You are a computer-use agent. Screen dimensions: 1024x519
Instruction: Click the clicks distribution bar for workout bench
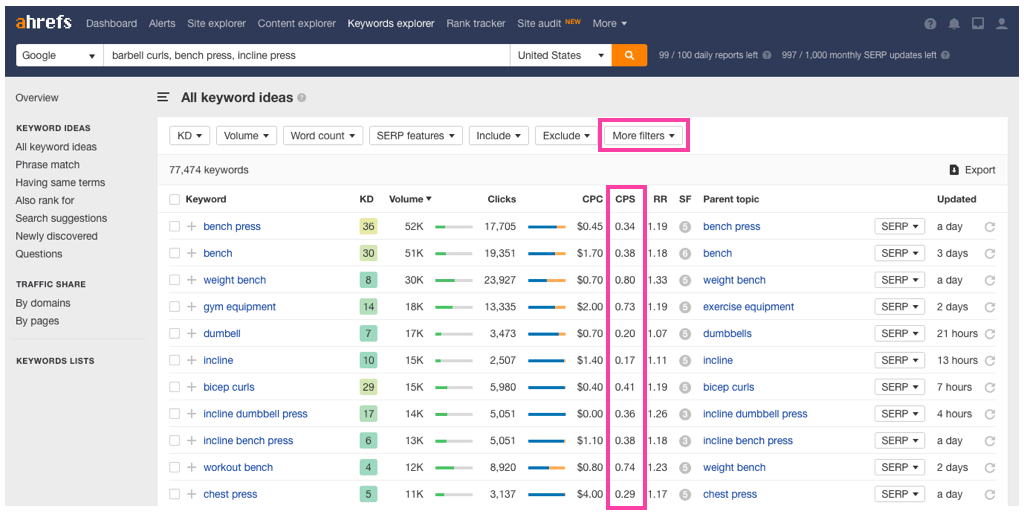tap(547, 467)
